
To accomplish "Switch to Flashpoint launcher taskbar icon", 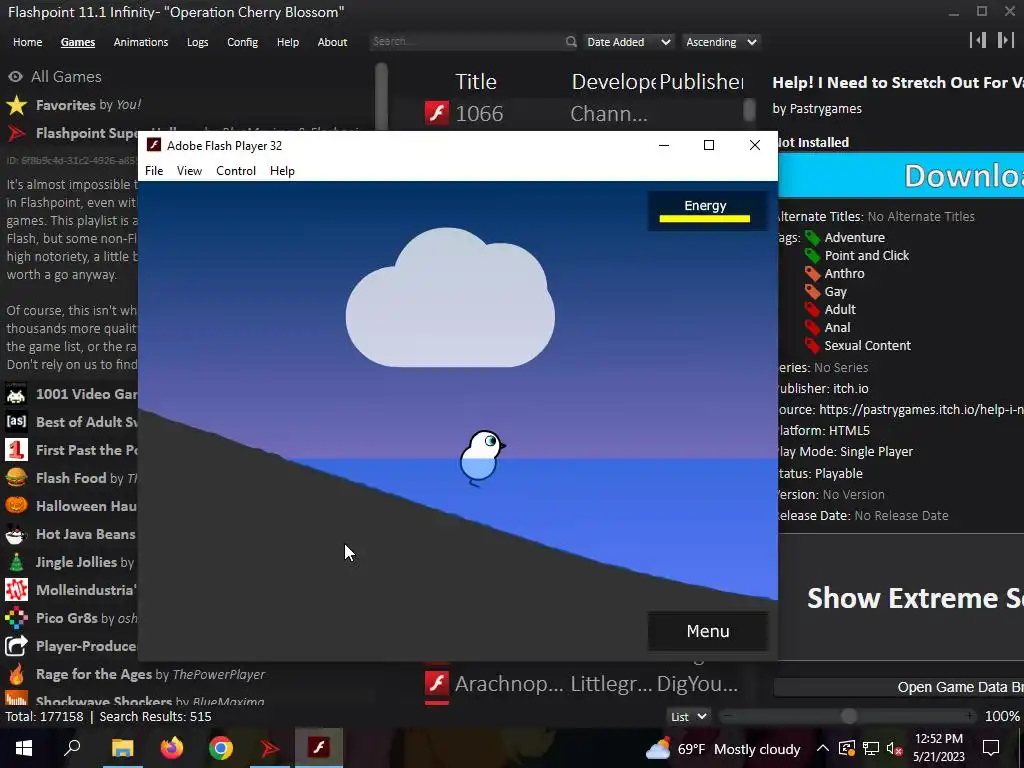I will tap(270, 748).
